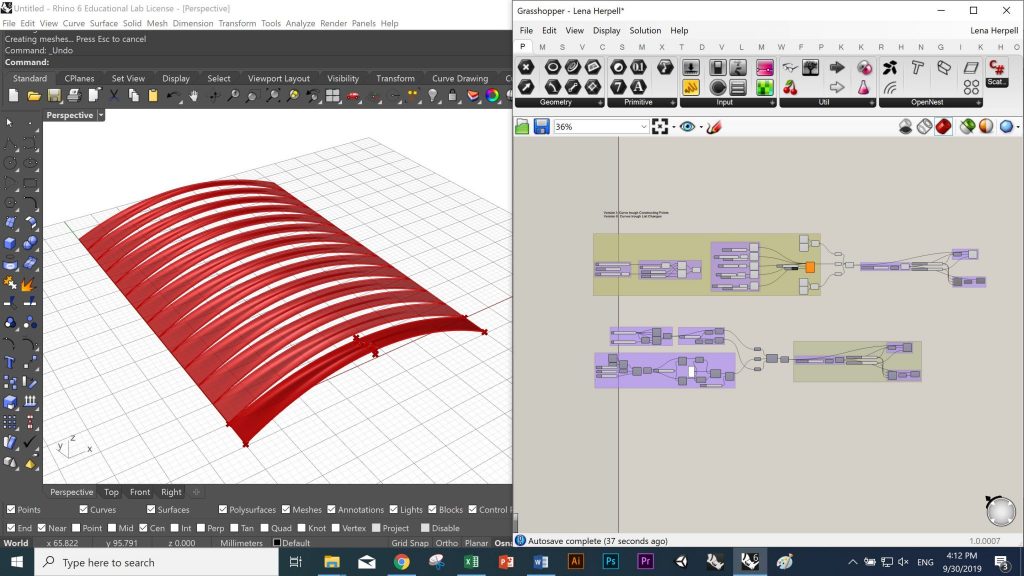Click the Ortho button in status bar

(x=446, y=543)
